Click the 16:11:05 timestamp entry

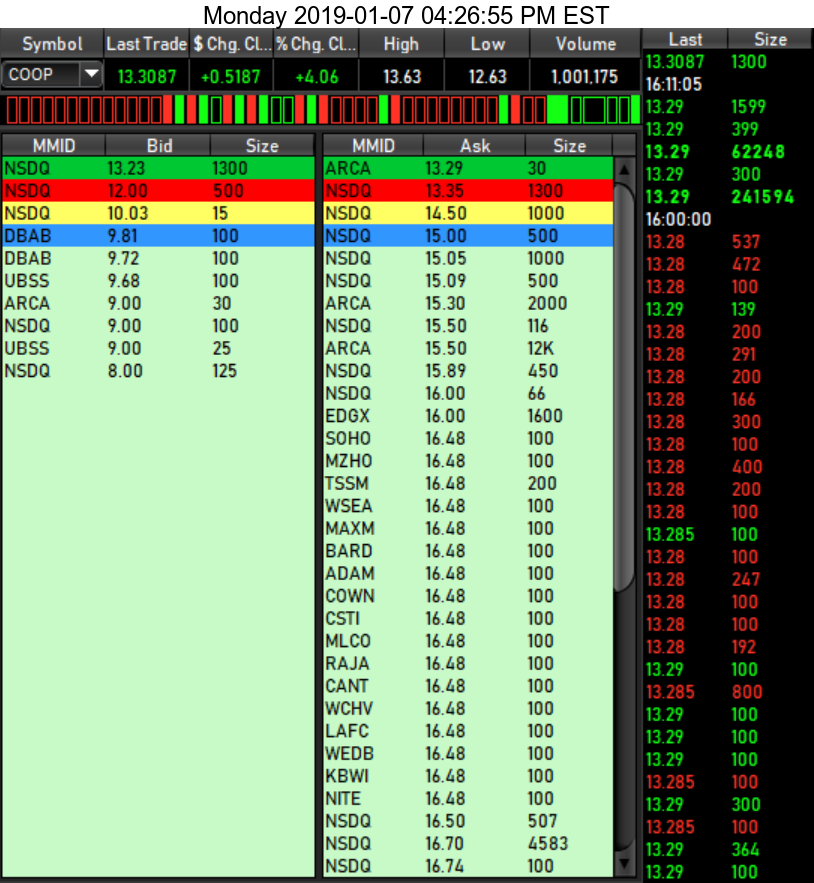point(674,84)
